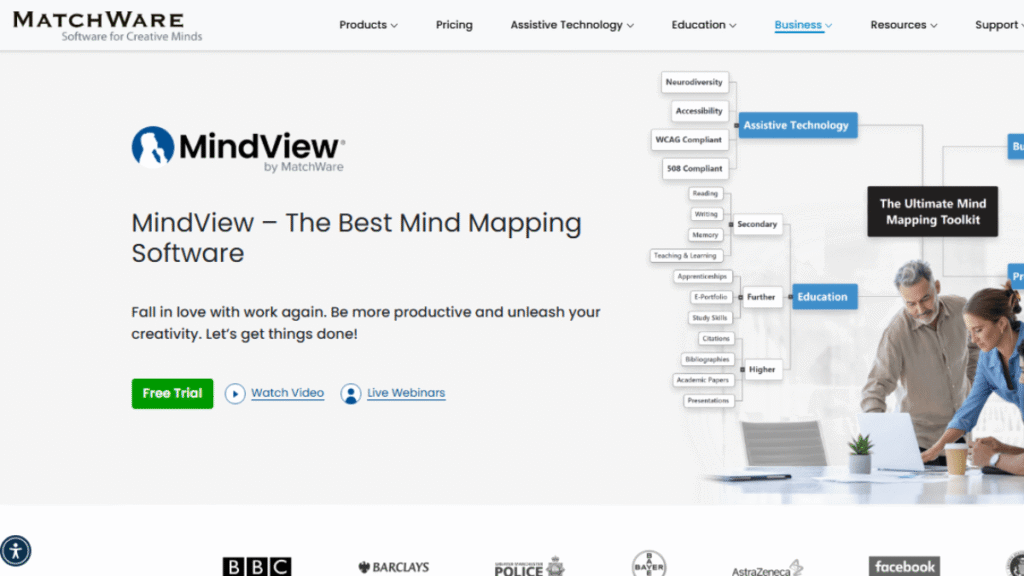The image size is (1024, 576).
Task: Expand the Support dropdown
Action: tap(997, 25)
